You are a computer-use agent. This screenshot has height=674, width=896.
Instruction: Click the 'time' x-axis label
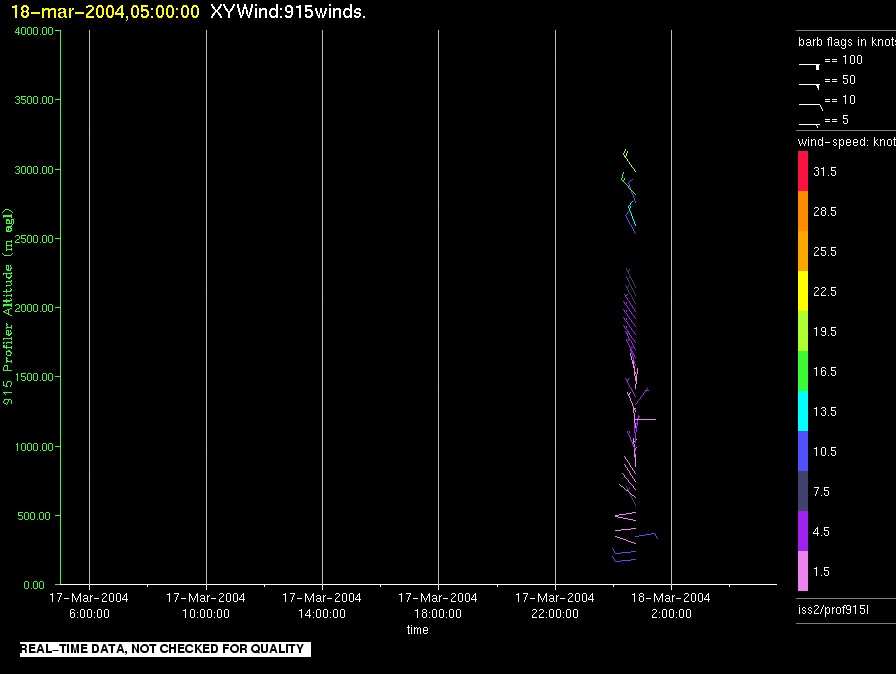click(418, 629)
